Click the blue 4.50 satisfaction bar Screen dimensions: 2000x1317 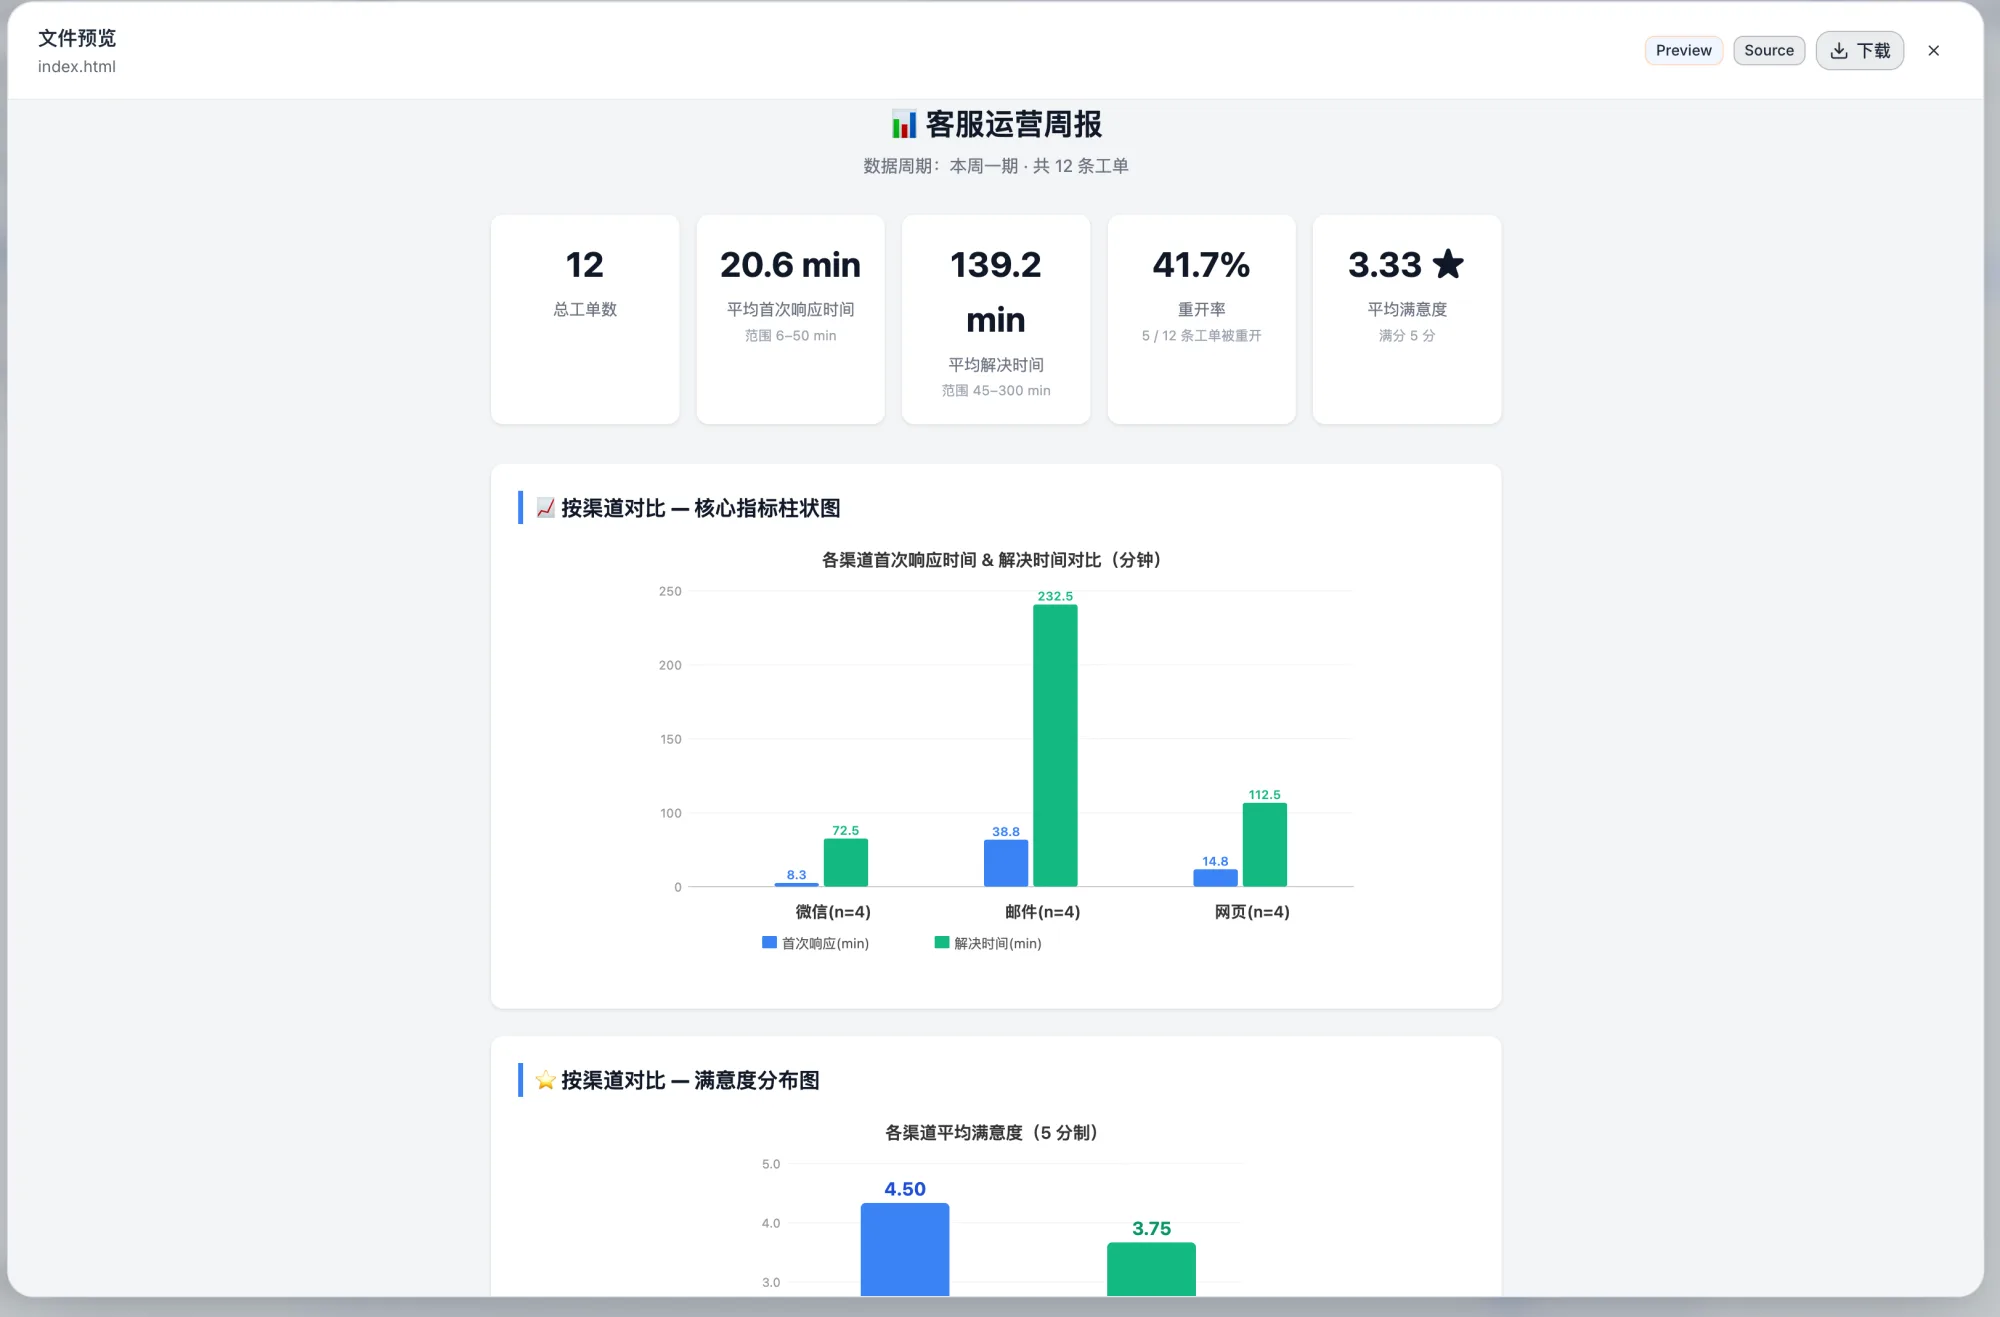tap(904, 1250)
